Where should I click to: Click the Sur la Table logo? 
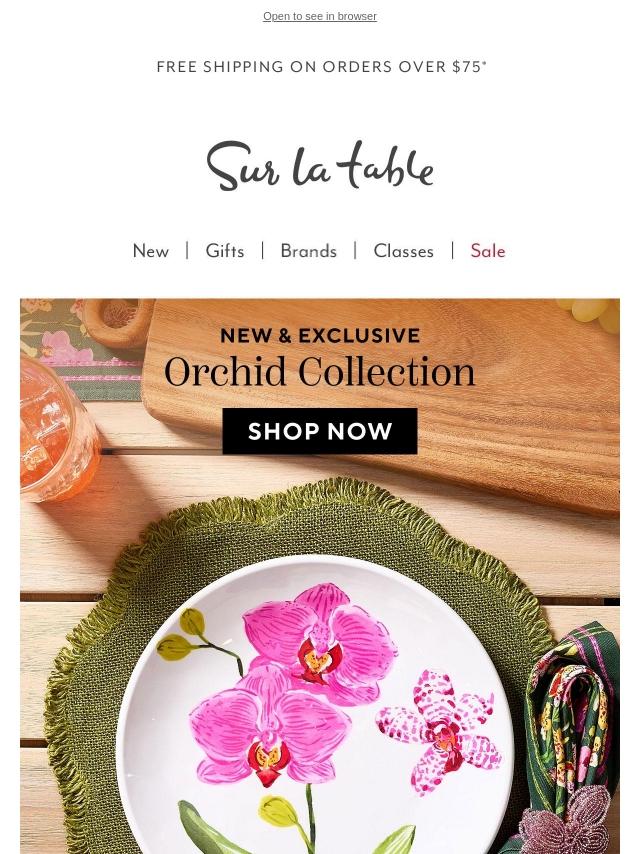[x=320, y=166]
